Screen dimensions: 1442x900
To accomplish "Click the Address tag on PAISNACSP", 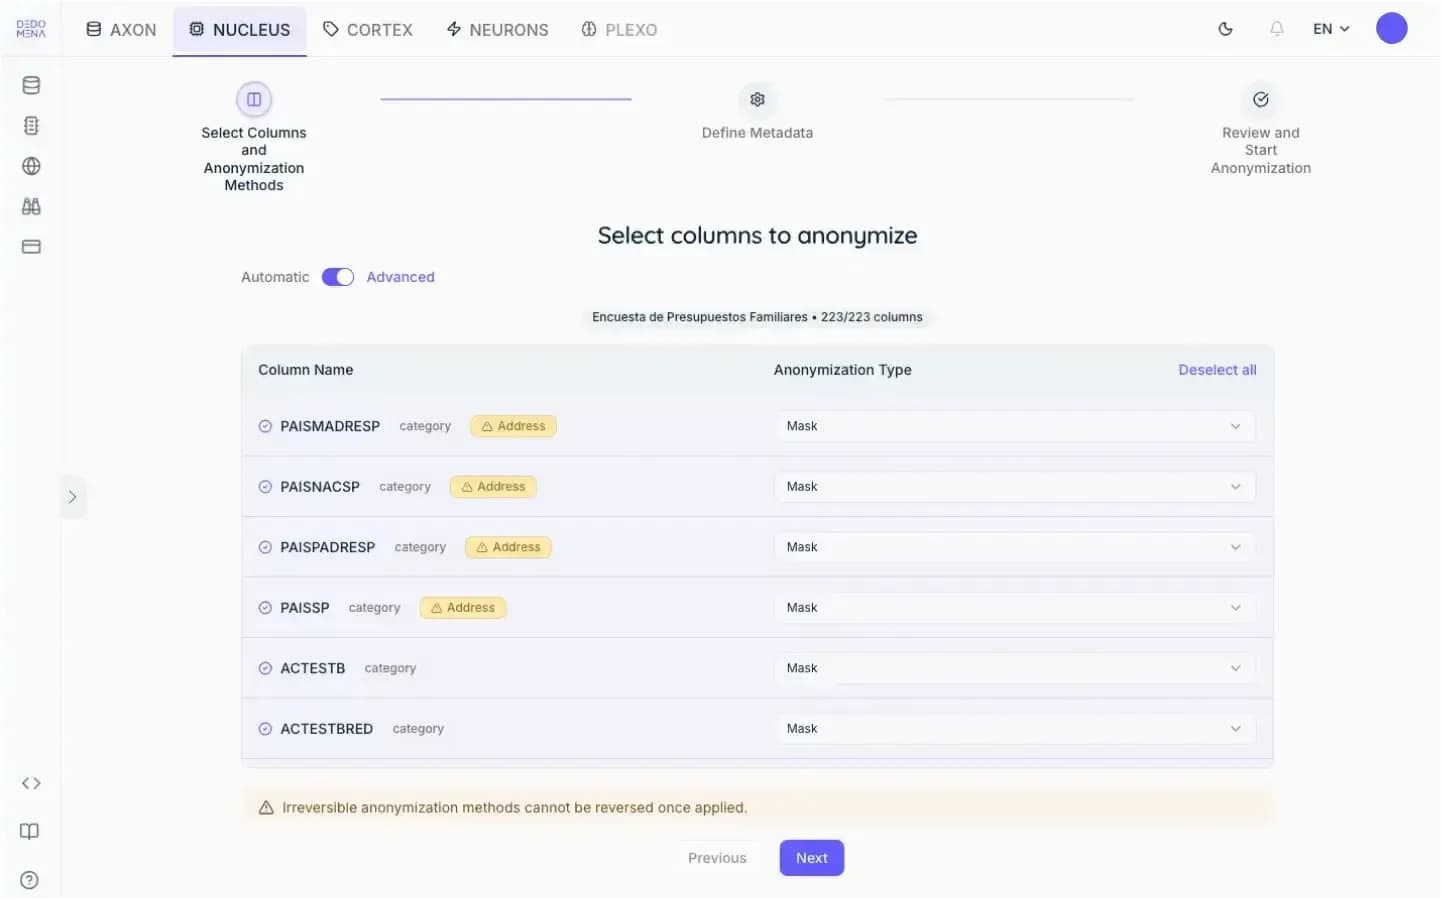I will [493, 487].
